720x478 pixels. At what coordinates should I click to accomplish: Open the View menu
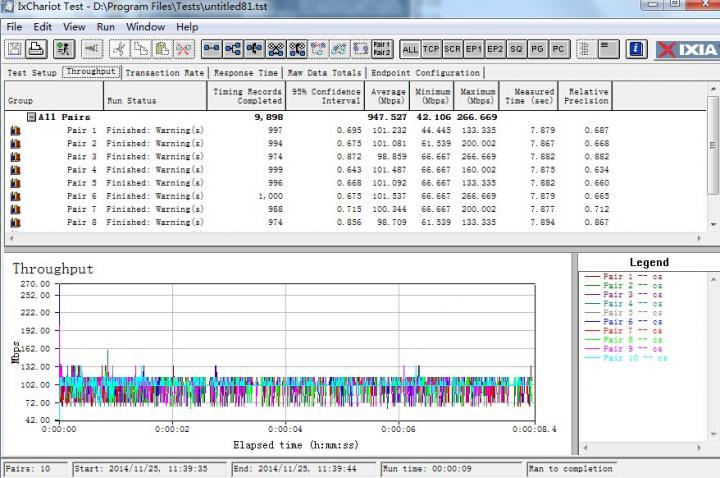[x=74, y=27]
